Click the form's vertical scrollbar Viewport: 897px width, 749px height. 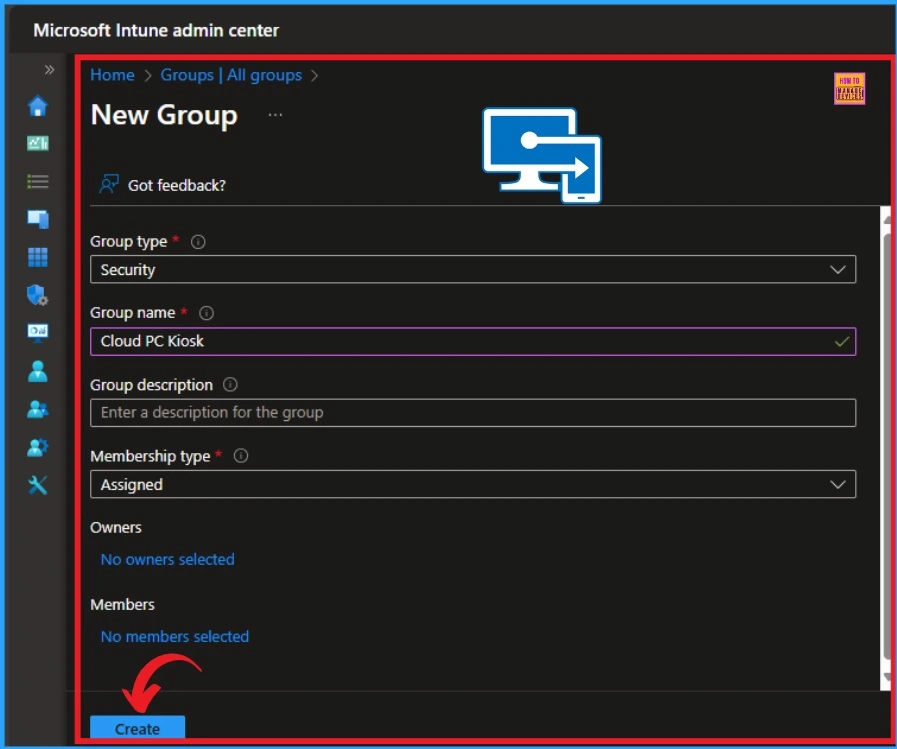(x=887, y=448)
